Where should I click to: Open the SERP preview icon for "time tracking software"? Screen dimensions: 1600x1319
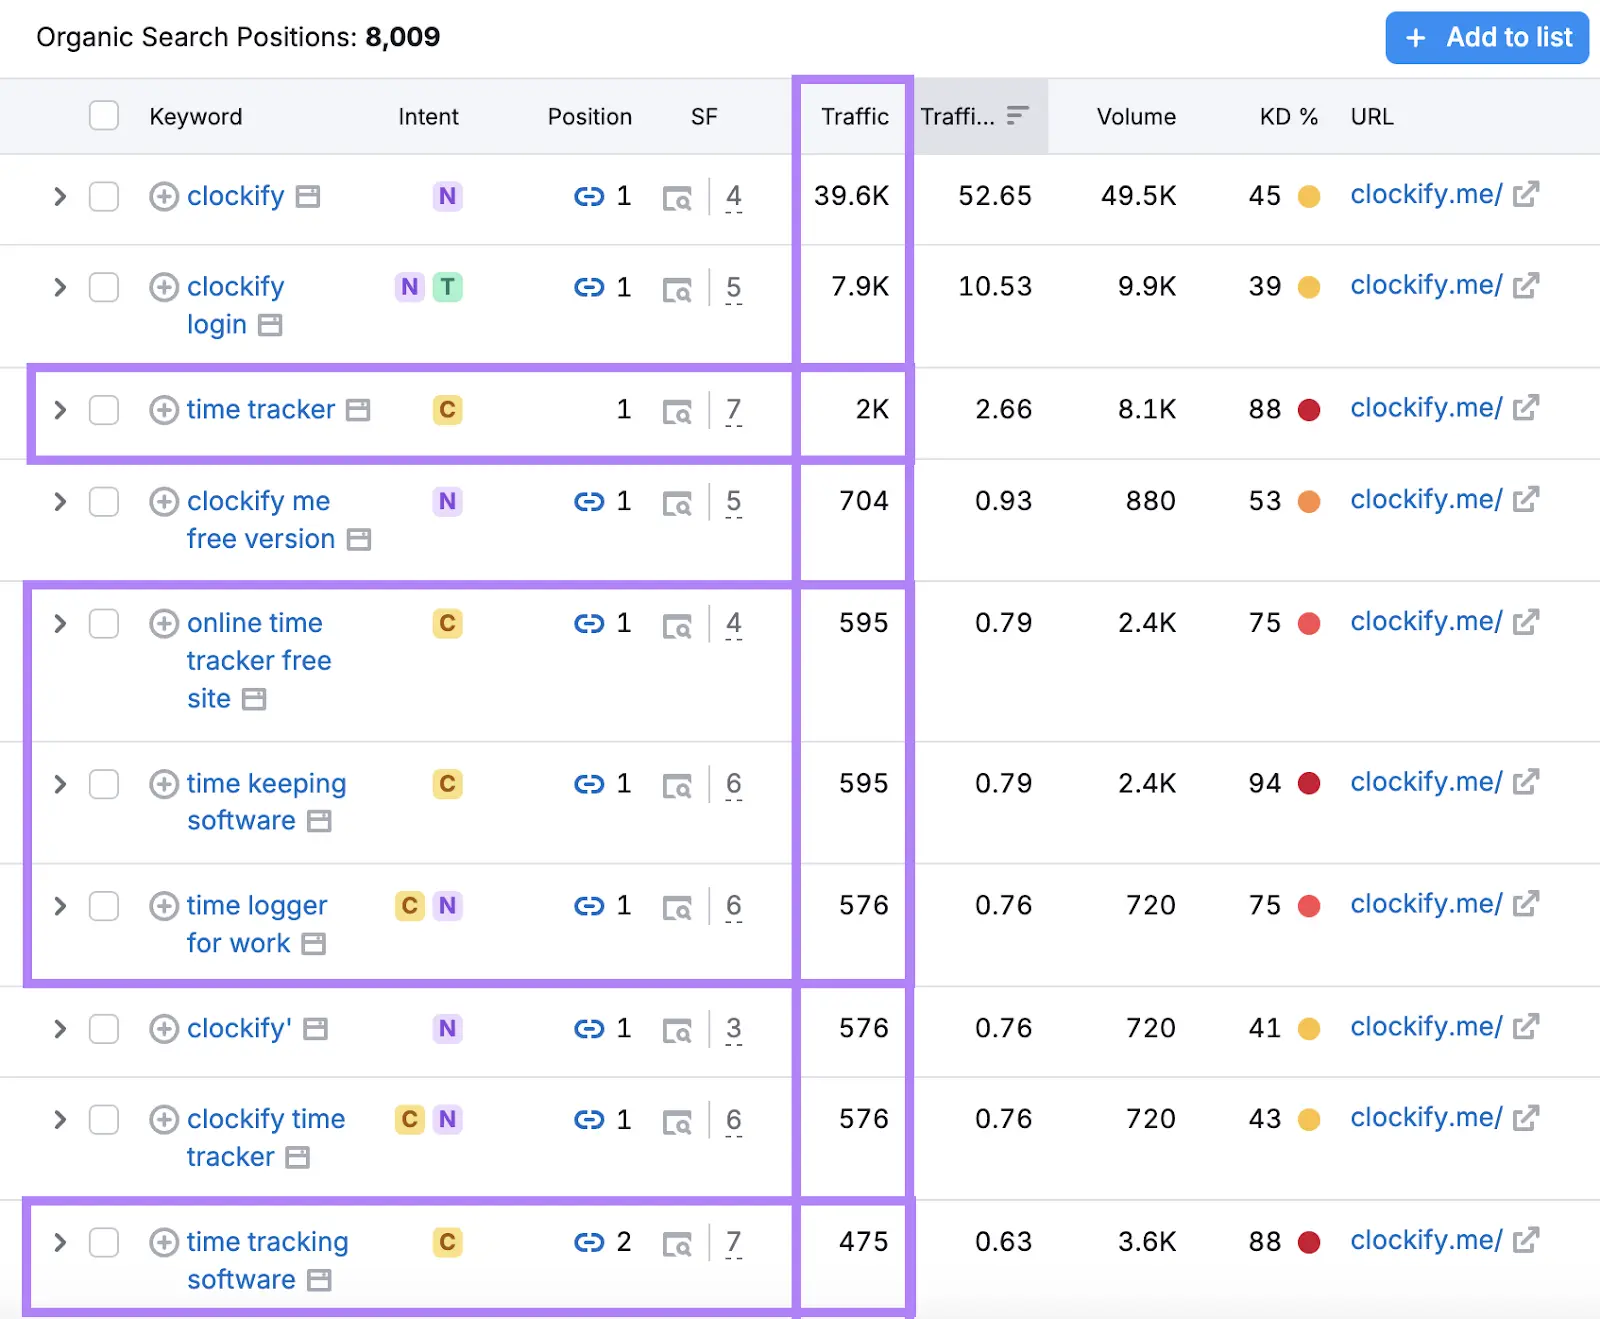(x=679, y=1242)
